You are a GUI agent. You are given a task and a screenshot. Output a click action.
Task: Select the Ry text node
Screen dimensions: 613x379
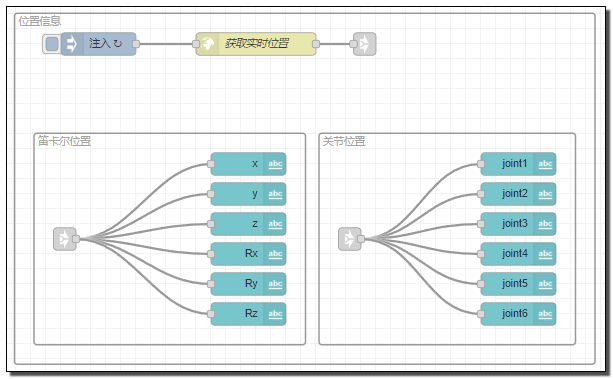tap(248, 284)
